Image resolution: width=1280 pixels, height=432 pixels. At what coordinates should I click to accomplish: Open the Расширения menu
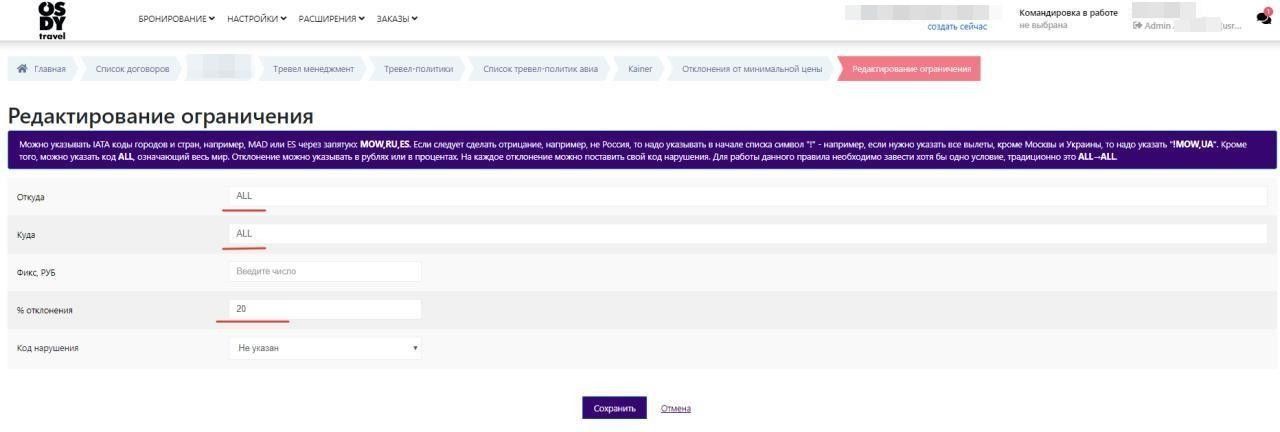click(331, 19)
